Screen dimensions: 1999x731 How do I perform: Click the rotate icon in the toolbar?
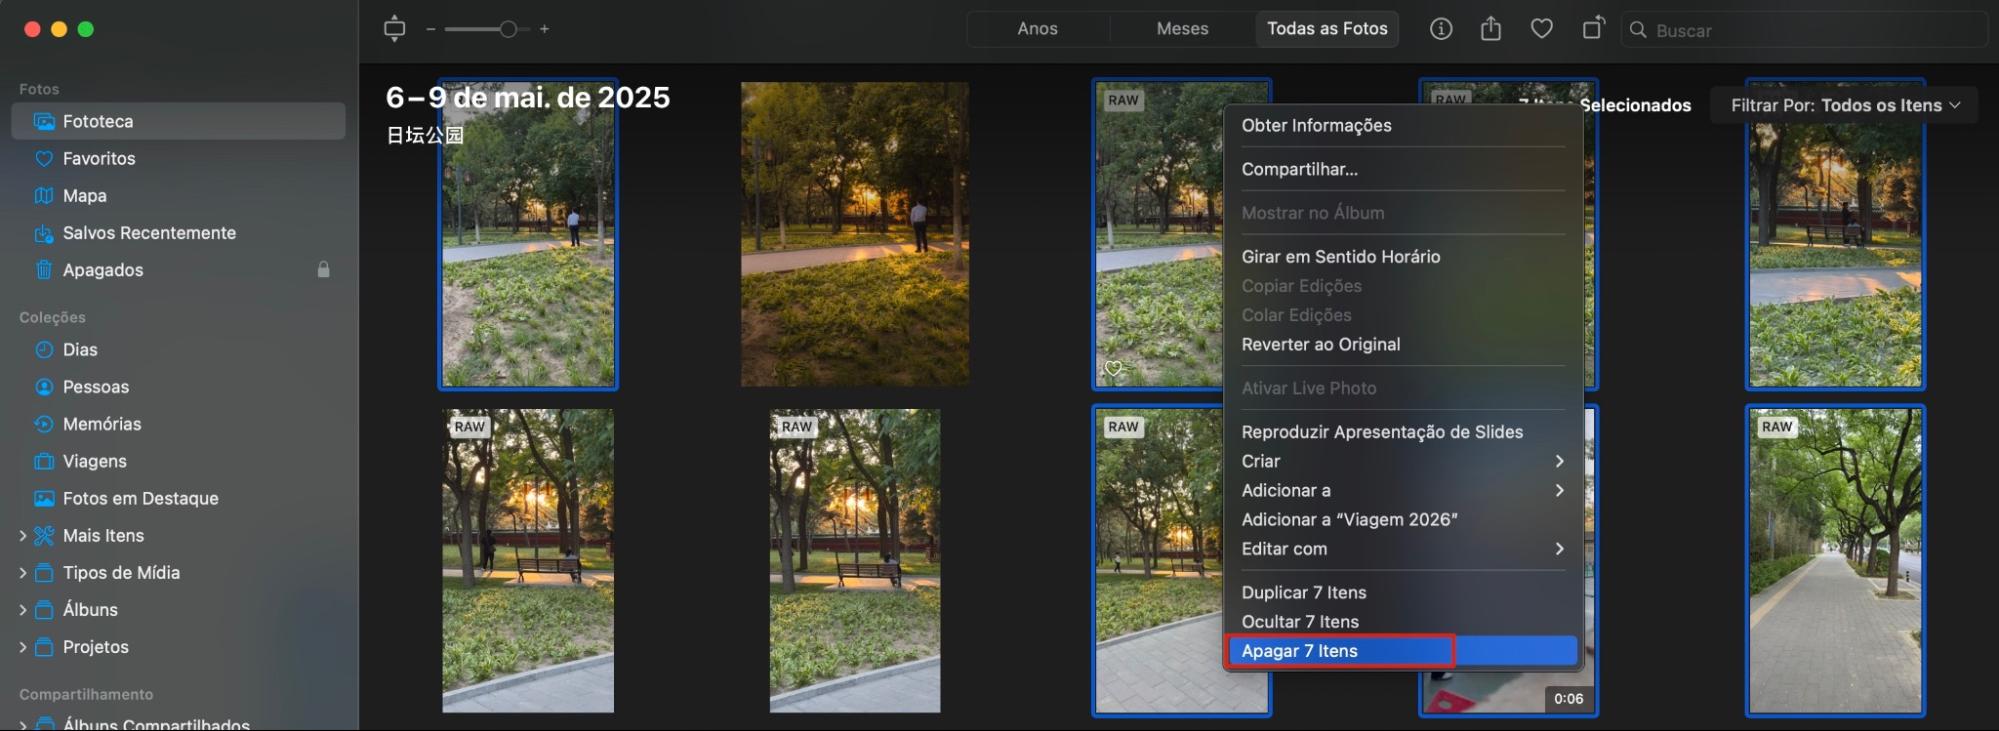click(1593, 29)
